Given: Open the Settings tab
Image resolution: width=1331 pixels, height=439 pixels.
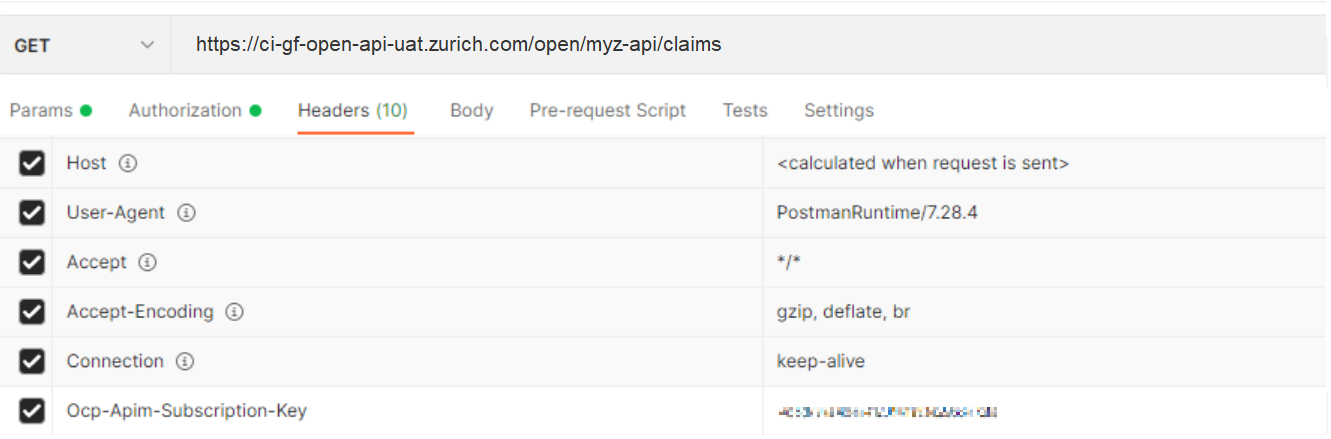Looking at the screenshot, I should tap(839, 111).
